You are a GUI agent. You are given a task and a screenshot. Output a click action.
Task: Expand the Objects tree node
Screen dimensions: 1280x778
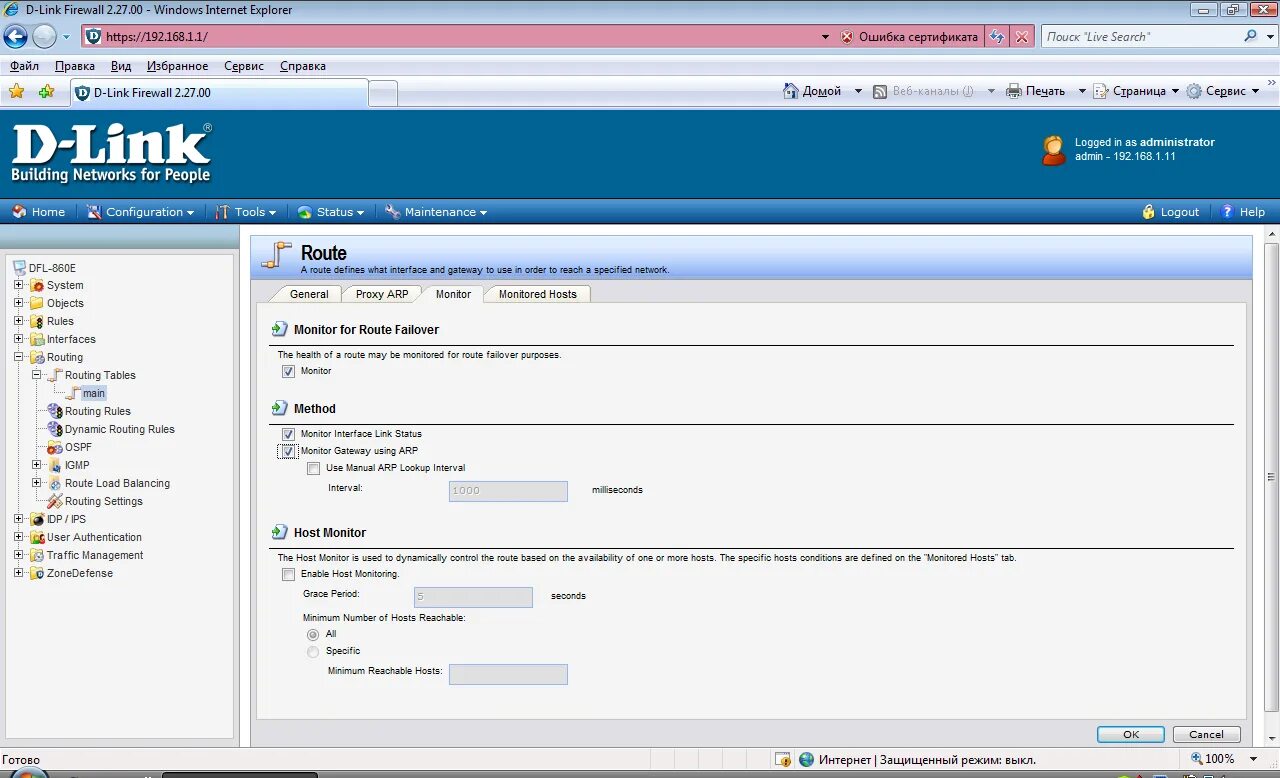click(x=19, y=303)
